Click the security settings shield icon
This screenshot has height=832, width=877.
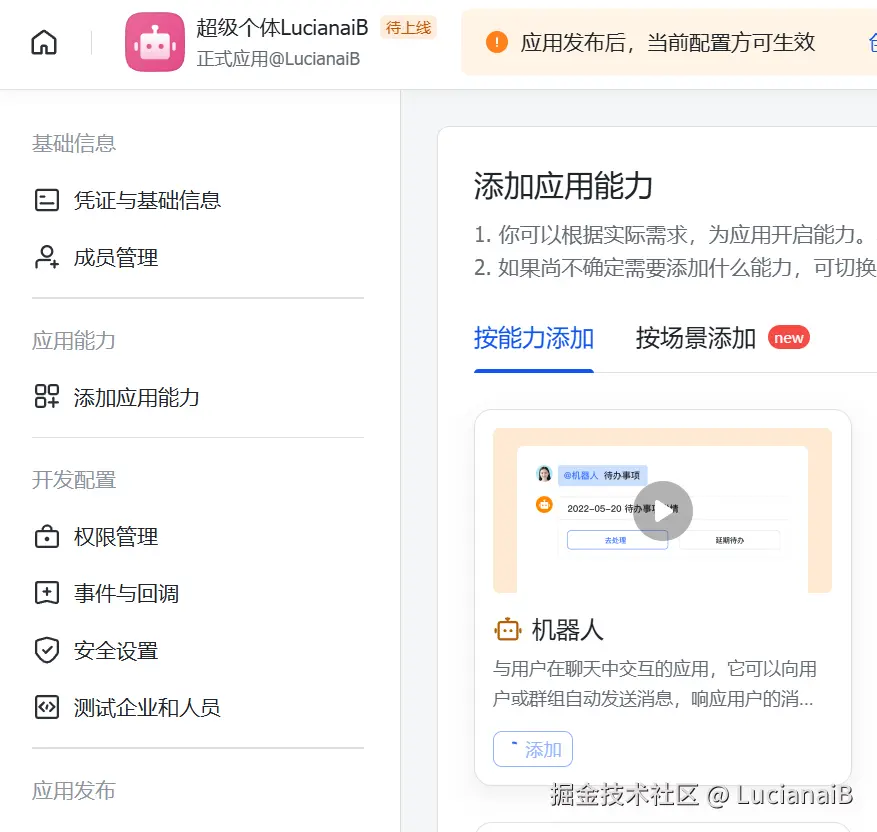[x=47, y=650]
